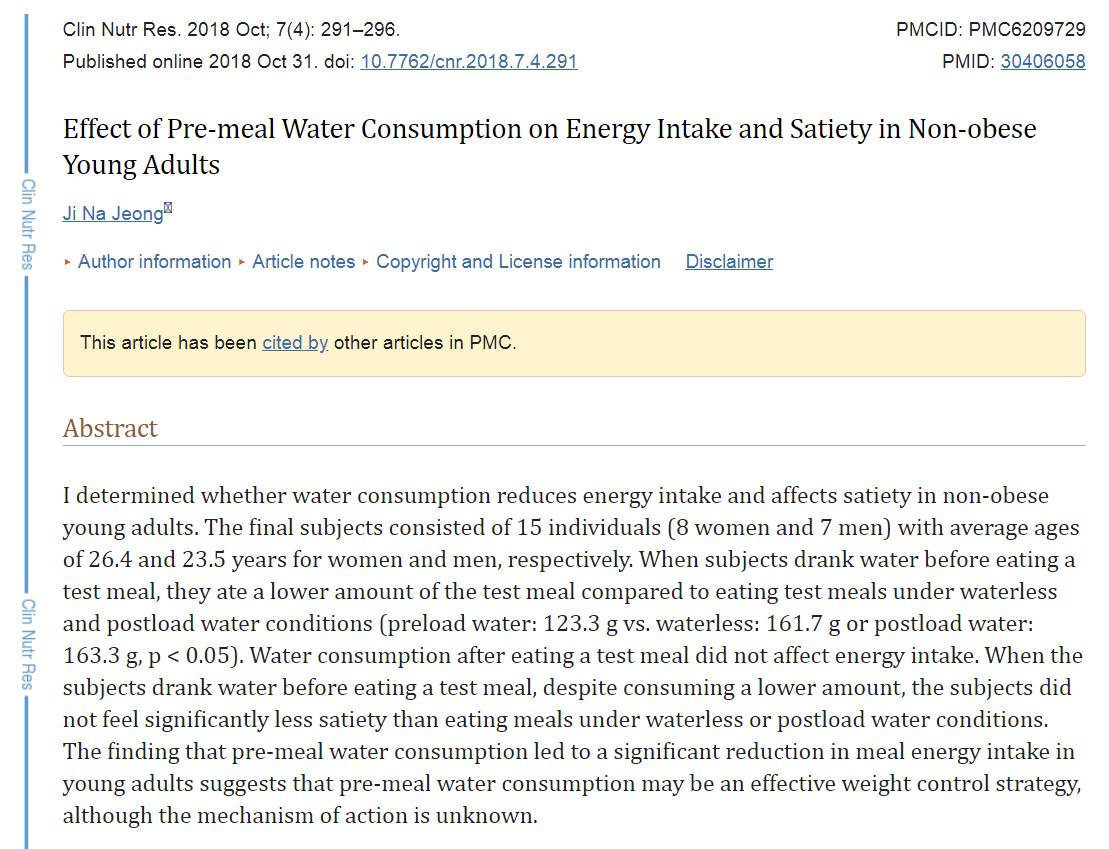Click the triangle arrow before Copyright and License
The image size is (1109, 849).
pyautogui.click(x=366, y=263)
